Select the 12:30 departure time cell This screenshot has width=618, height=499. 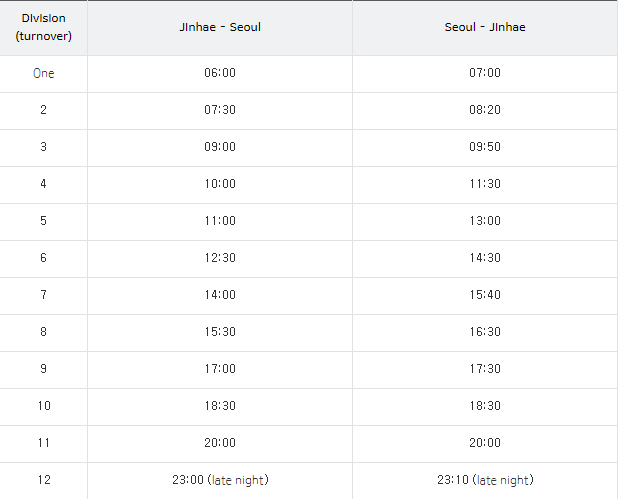pos(220,258)
